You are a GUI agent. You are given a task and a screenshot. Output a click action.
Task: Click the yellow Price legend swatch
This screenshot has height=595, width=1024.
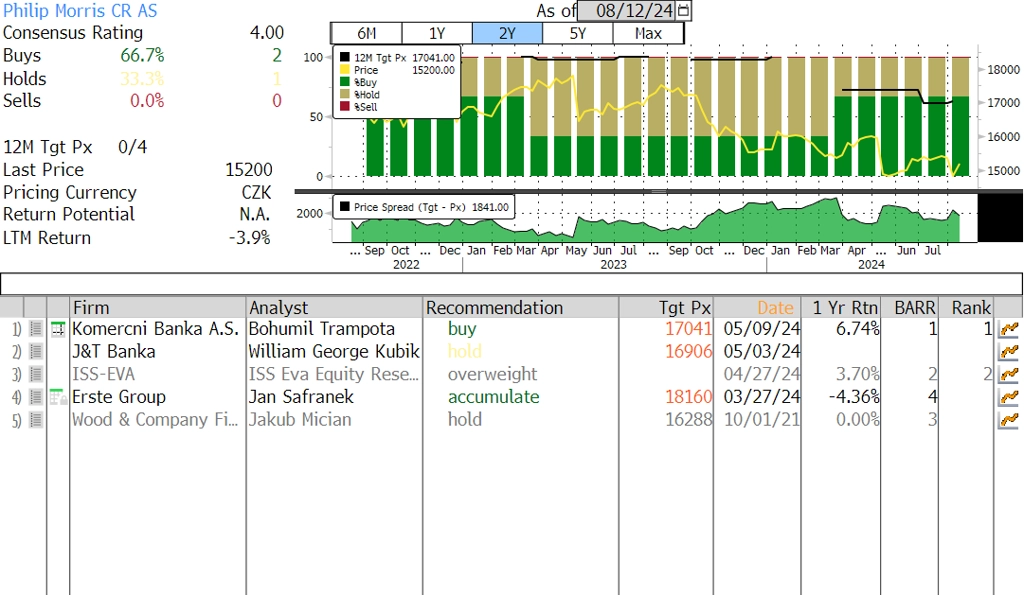pos(344,70)
